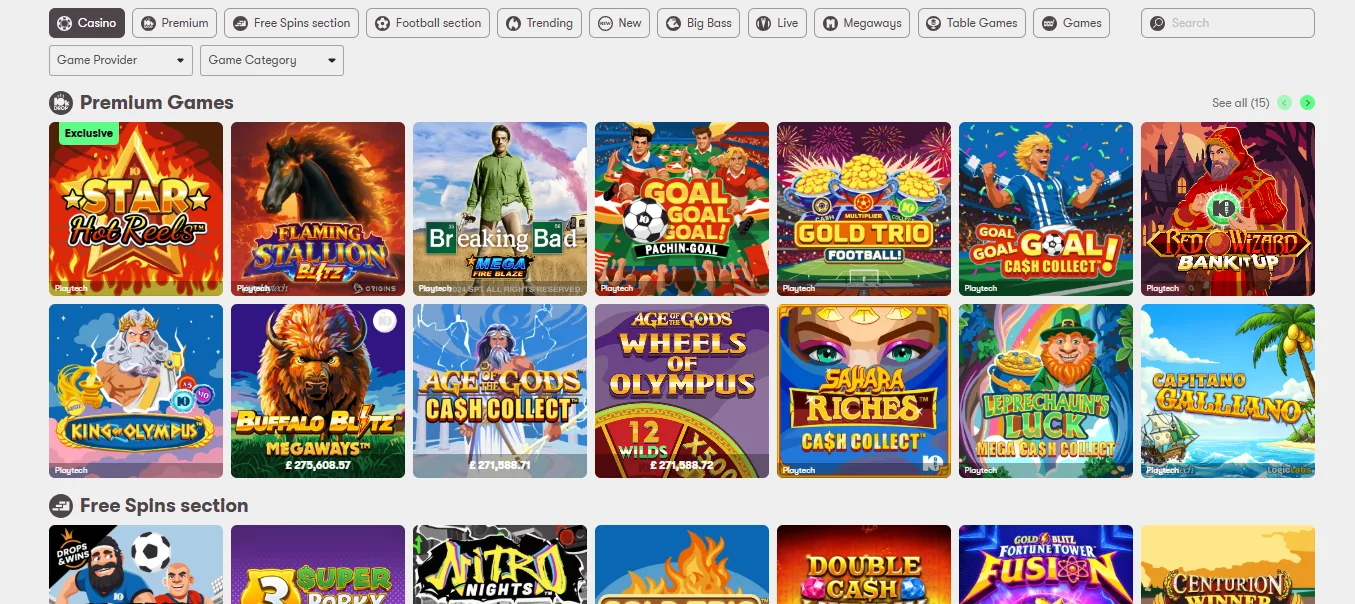Click previous arrow in Premium Games

click(x=1285, y=103)
